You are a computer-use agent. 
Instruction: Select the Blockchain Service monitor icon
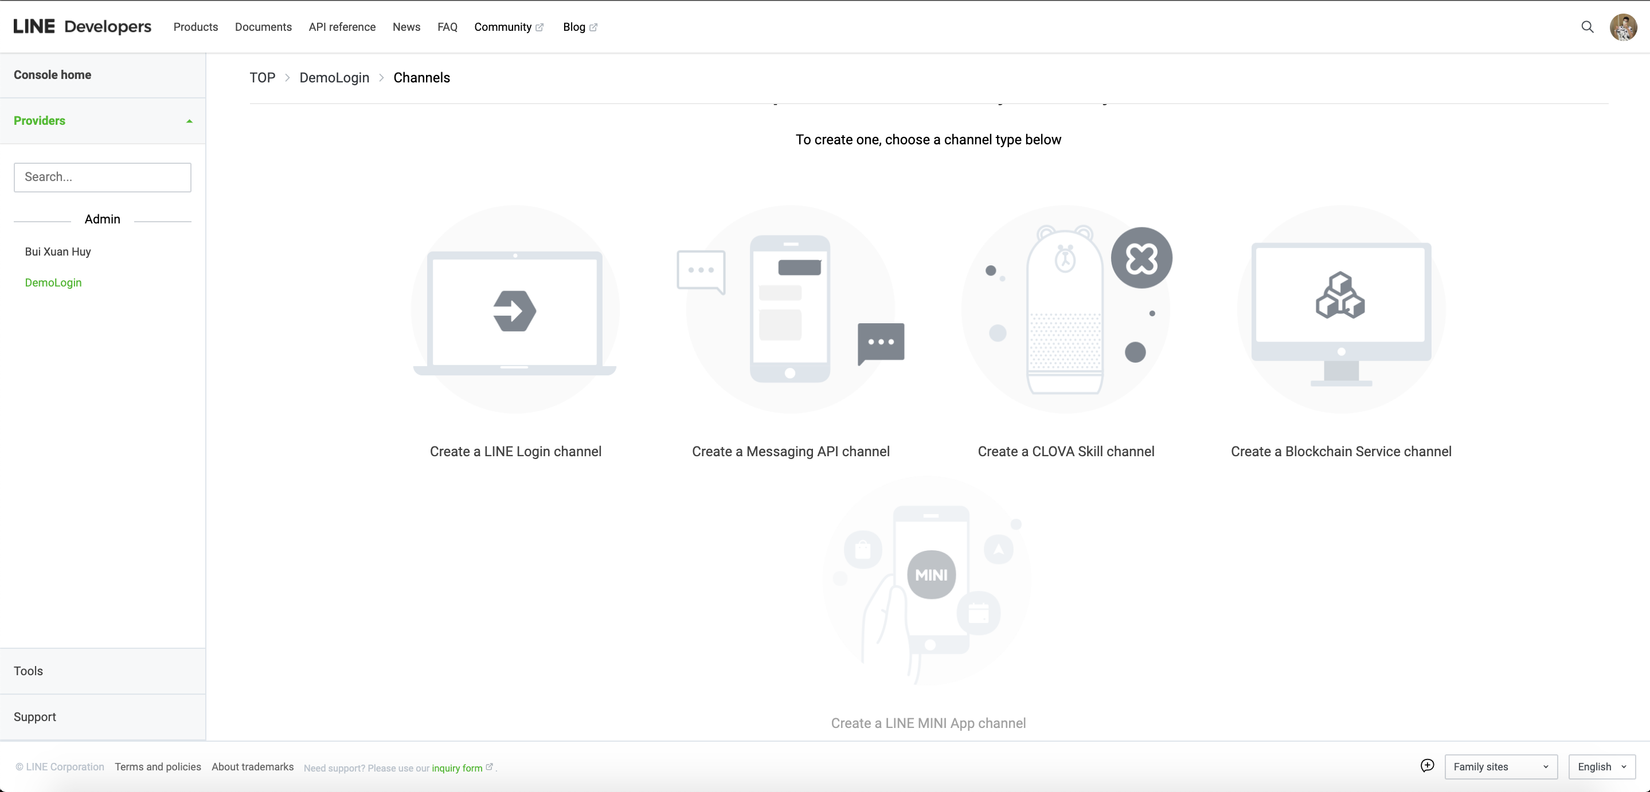click(1341, 310)
